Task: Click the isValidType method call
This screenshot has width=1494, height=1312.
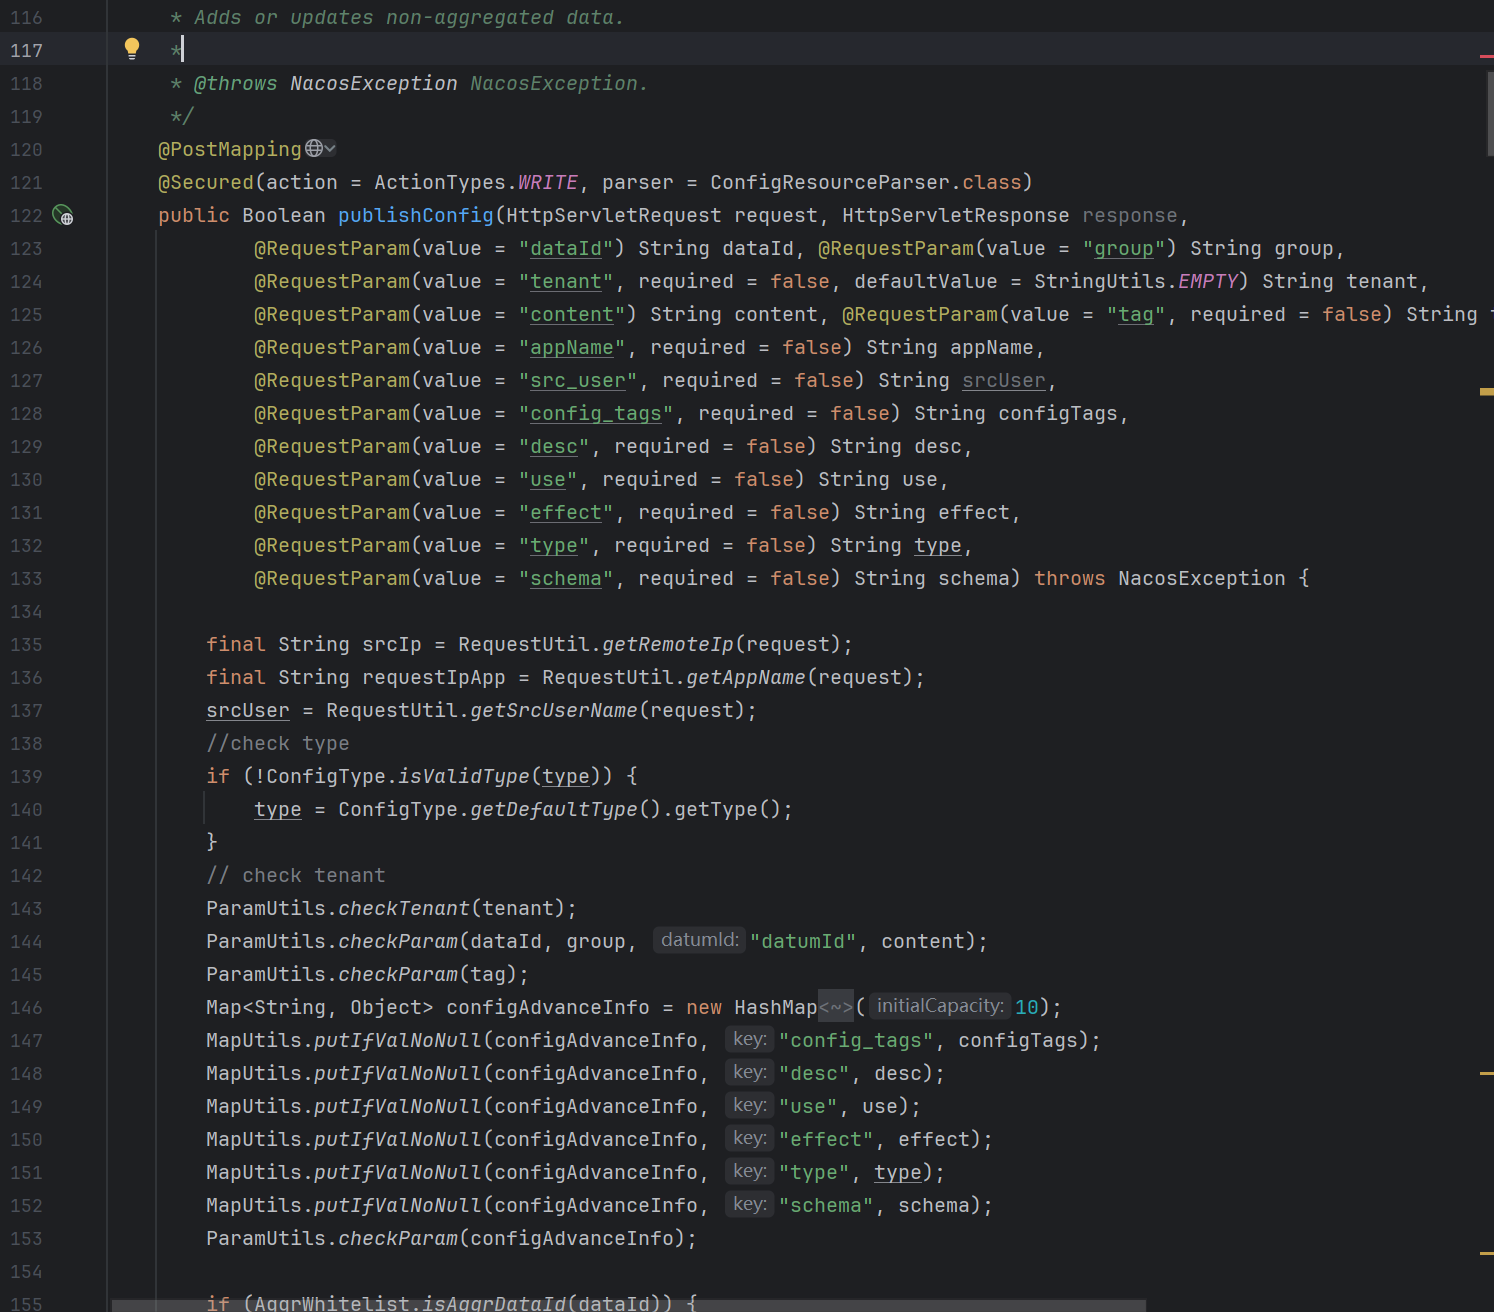Action: pyautogui.click(x=464, y=777)
